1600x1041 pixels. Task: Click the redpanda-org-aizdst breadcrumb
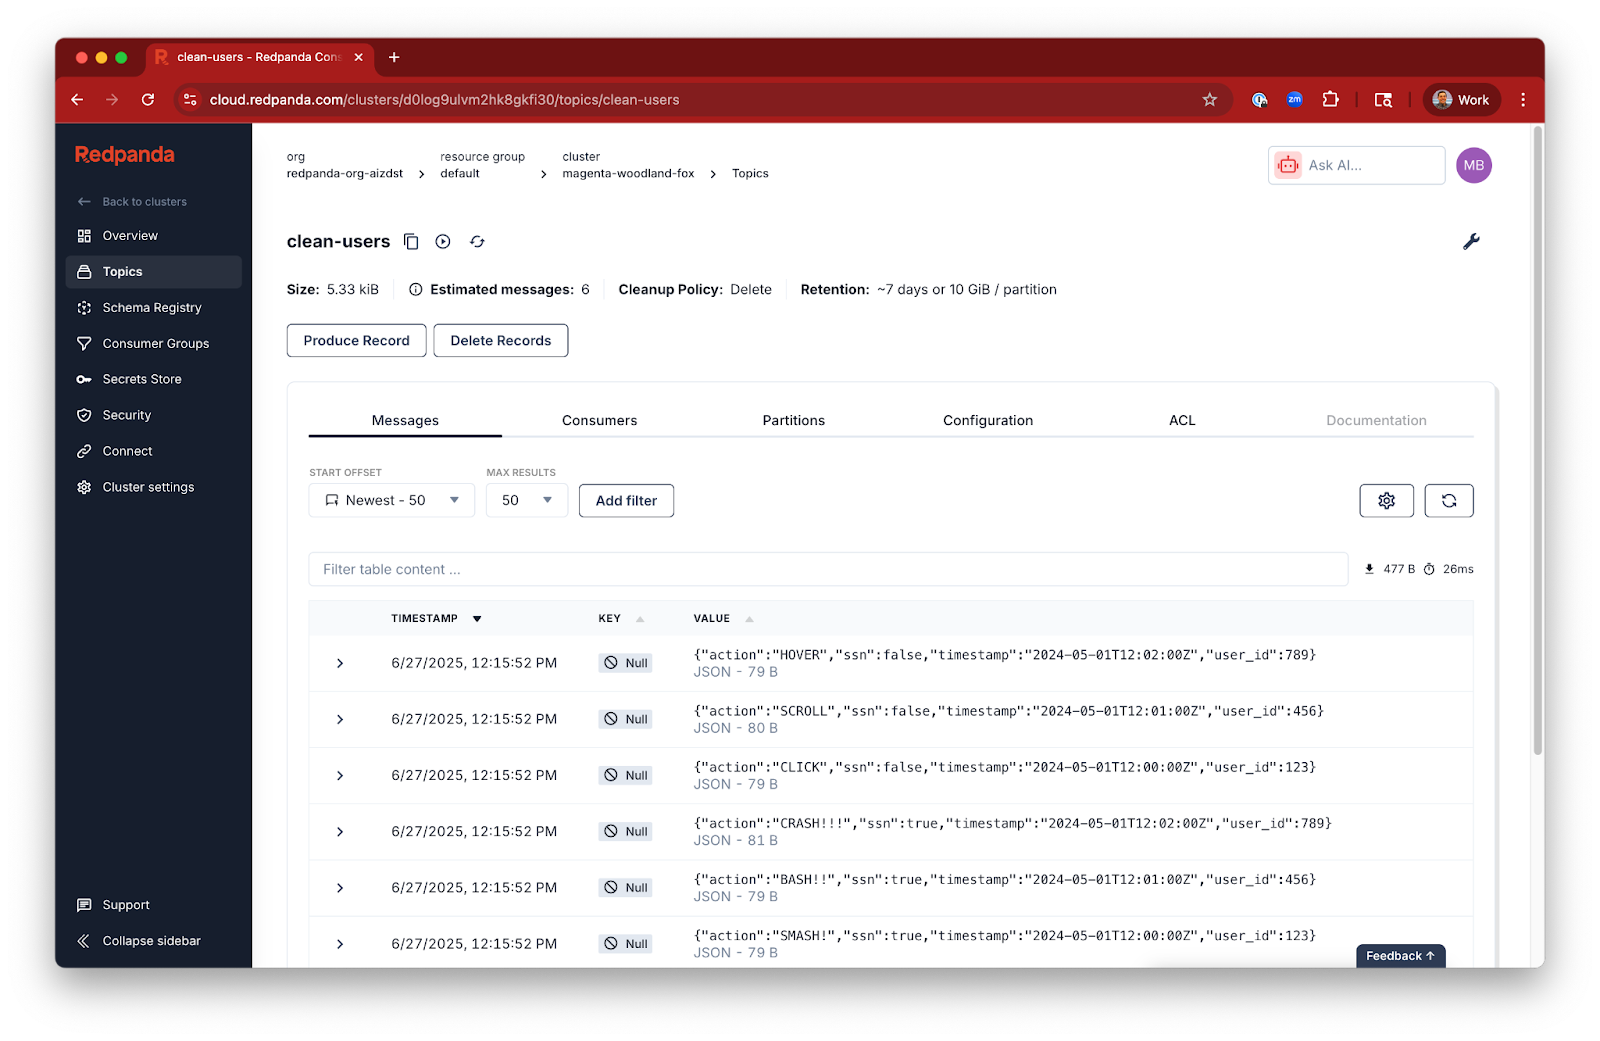coord(344,173)
